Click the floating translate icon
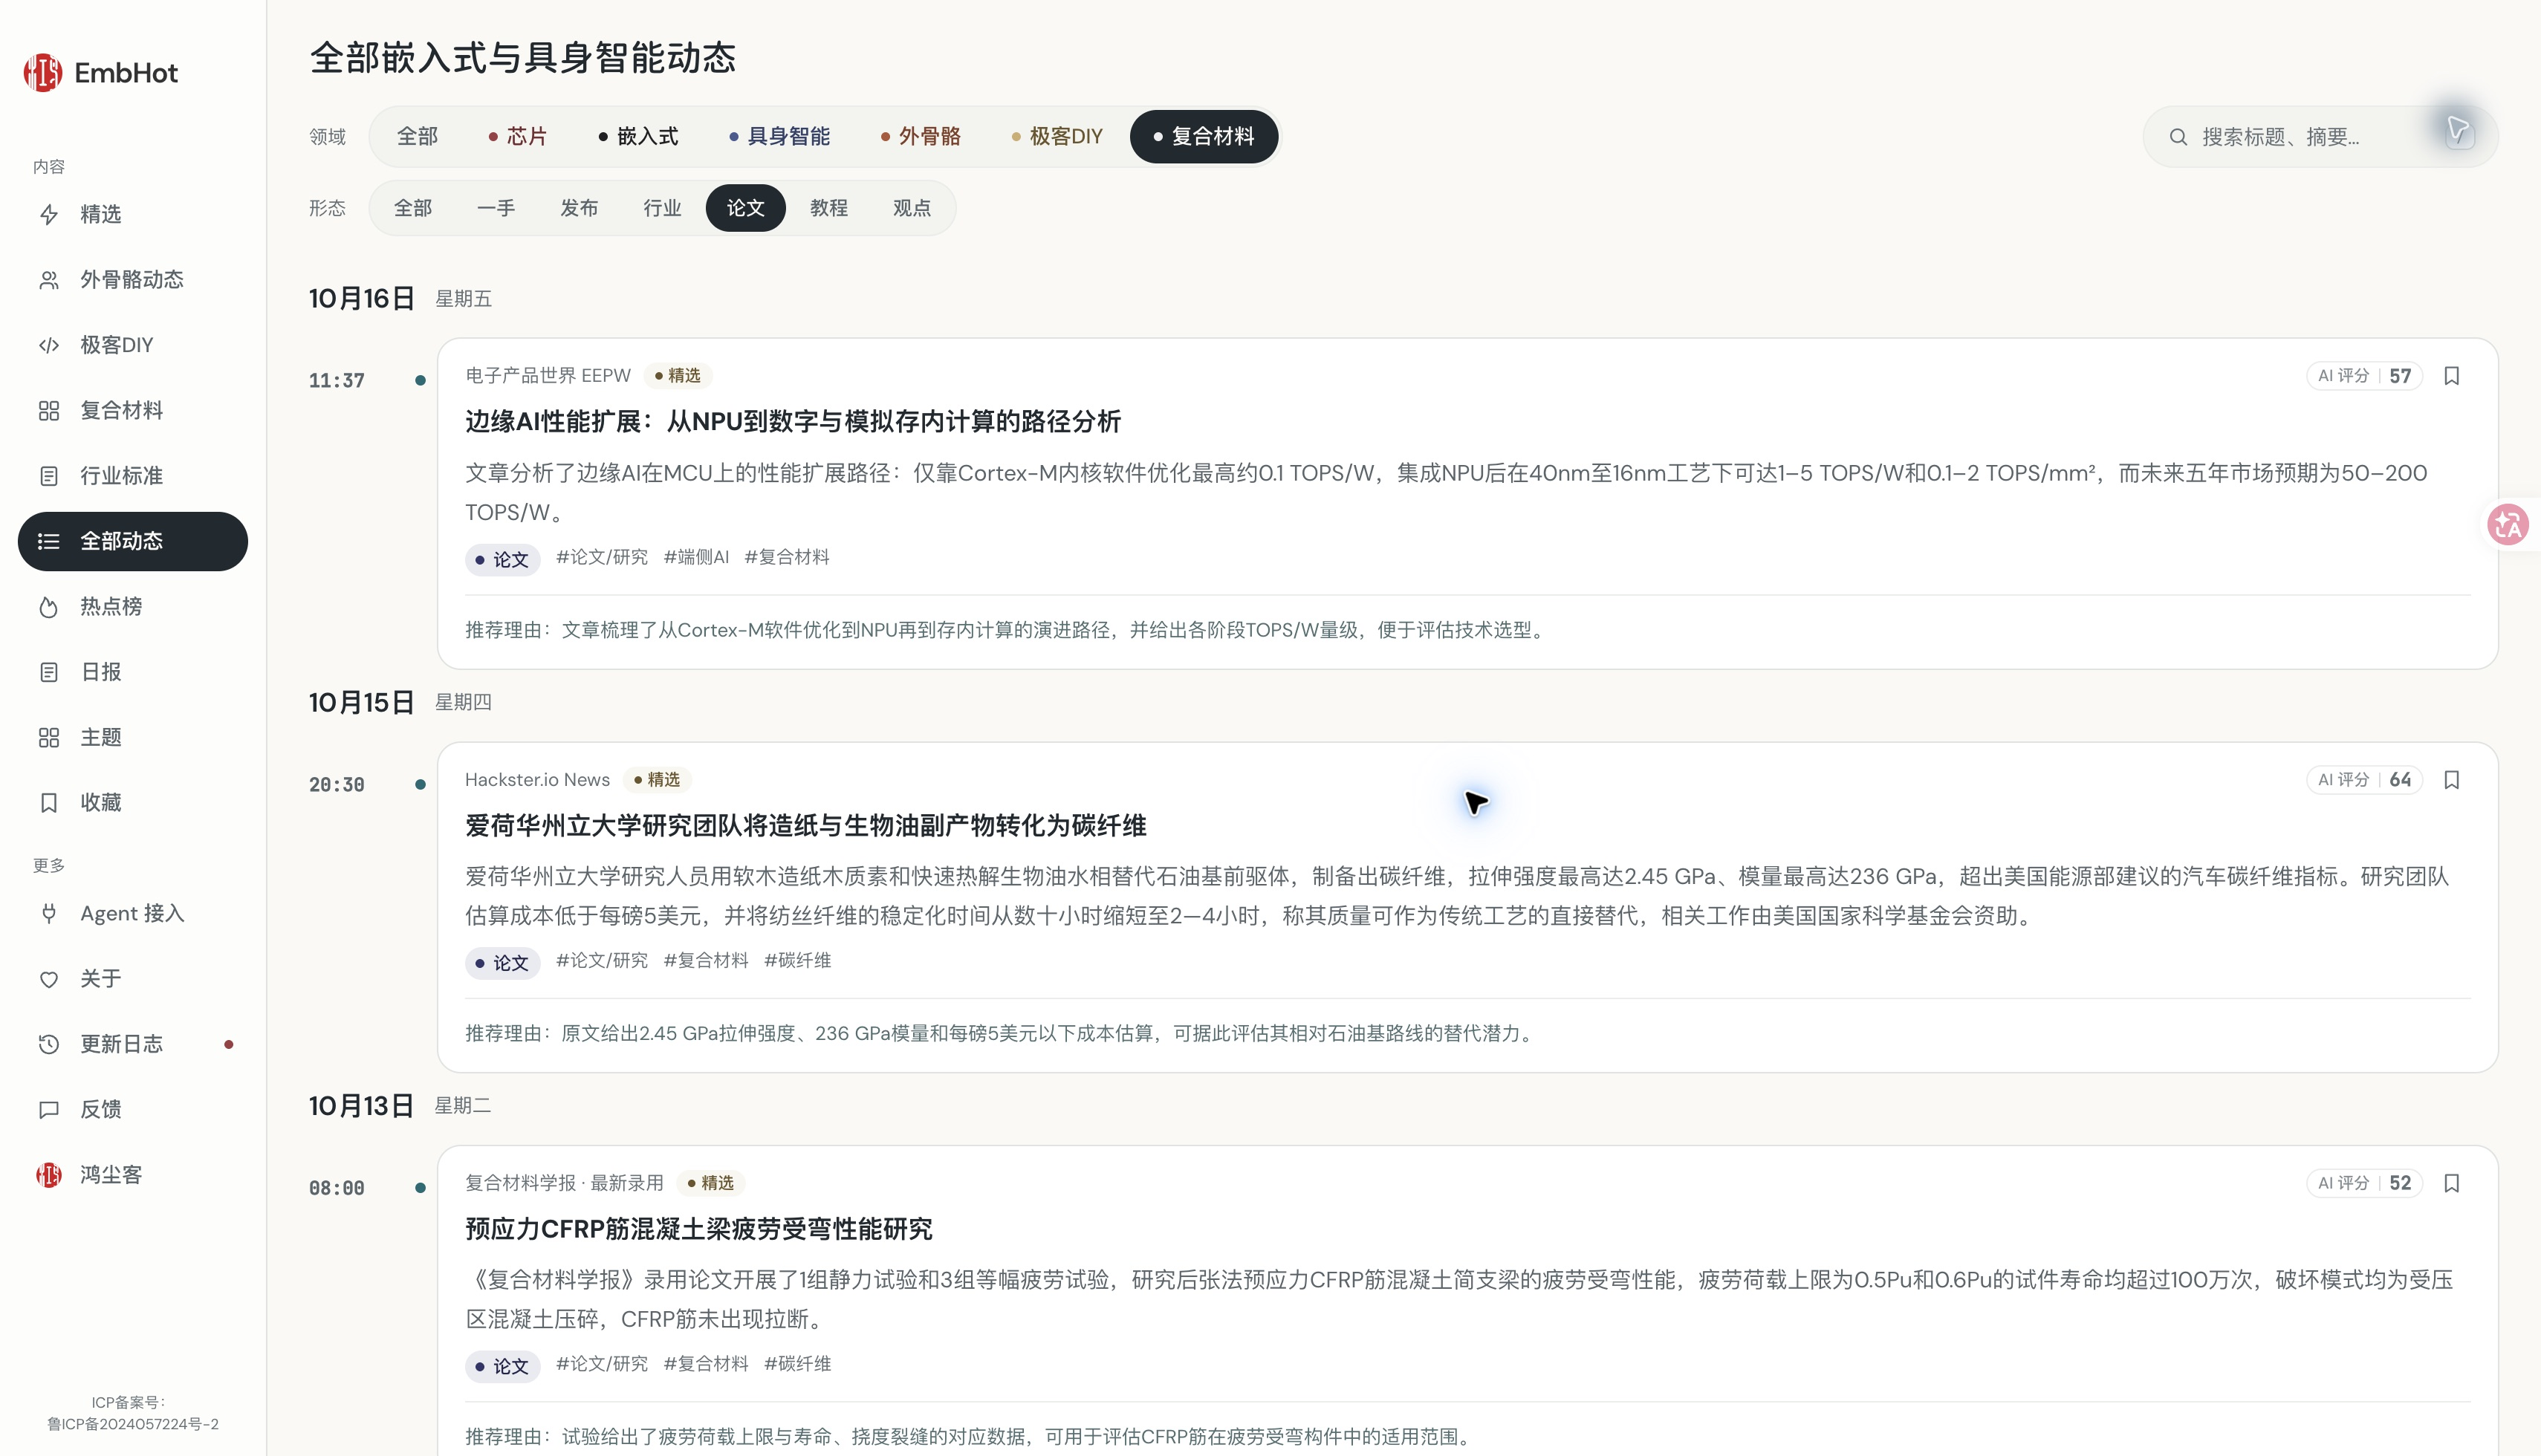Viewport: 2541px width, 1456px height. (x=2508, y=524)
